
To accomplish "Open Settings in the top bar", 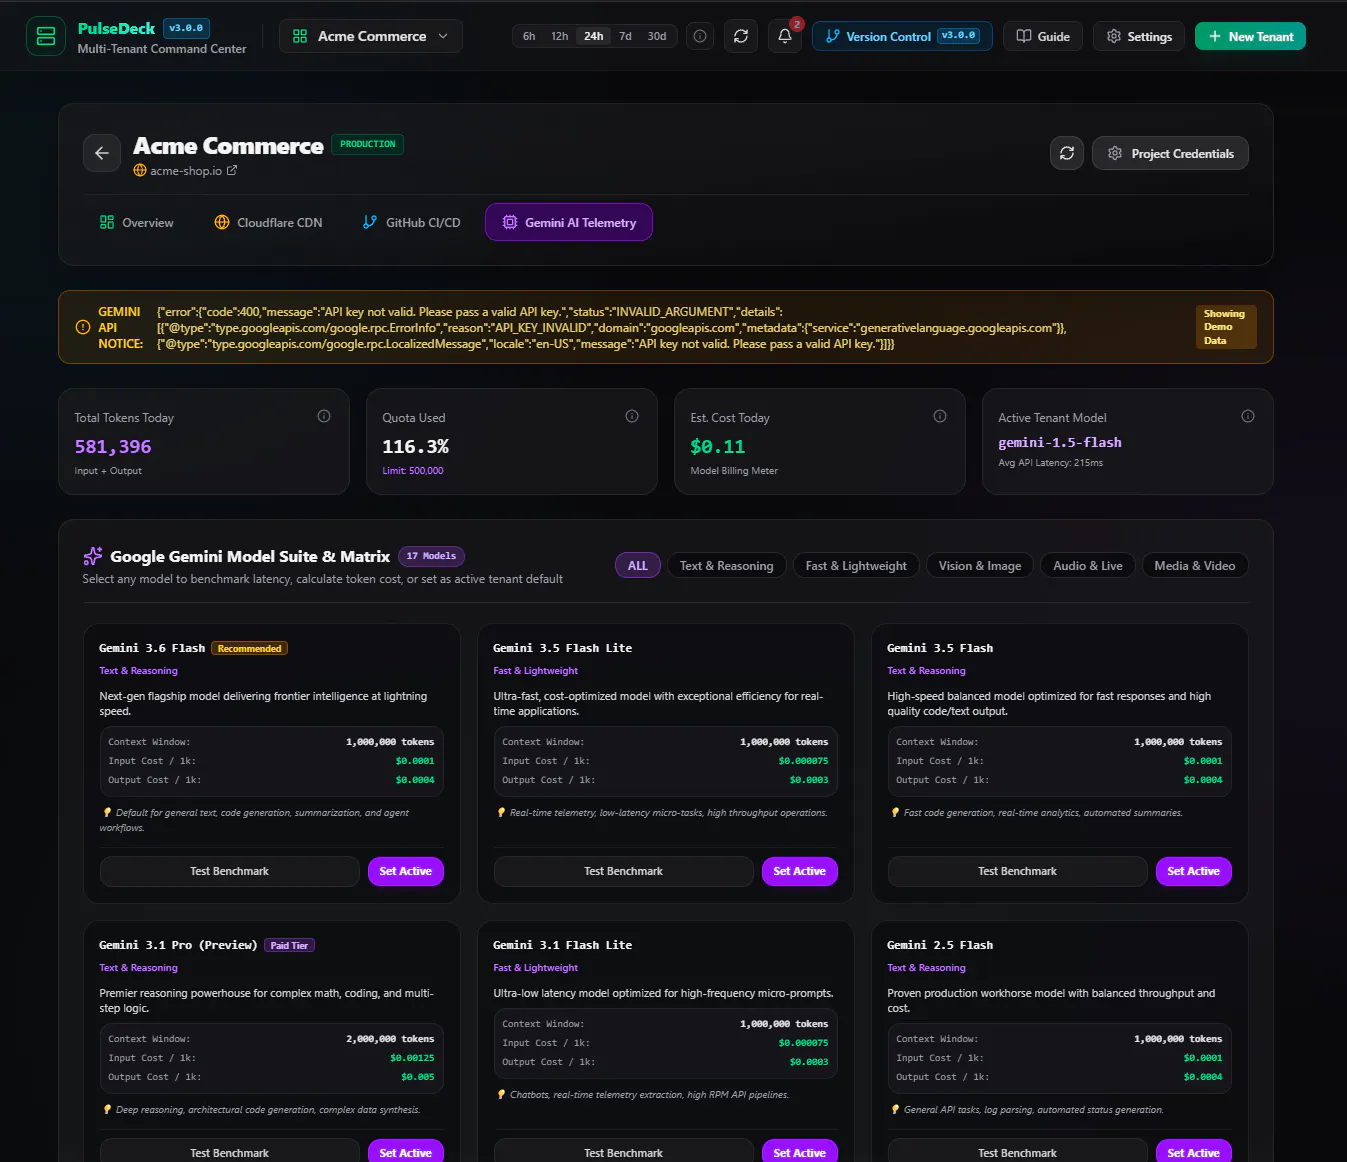I will 1139,36.
